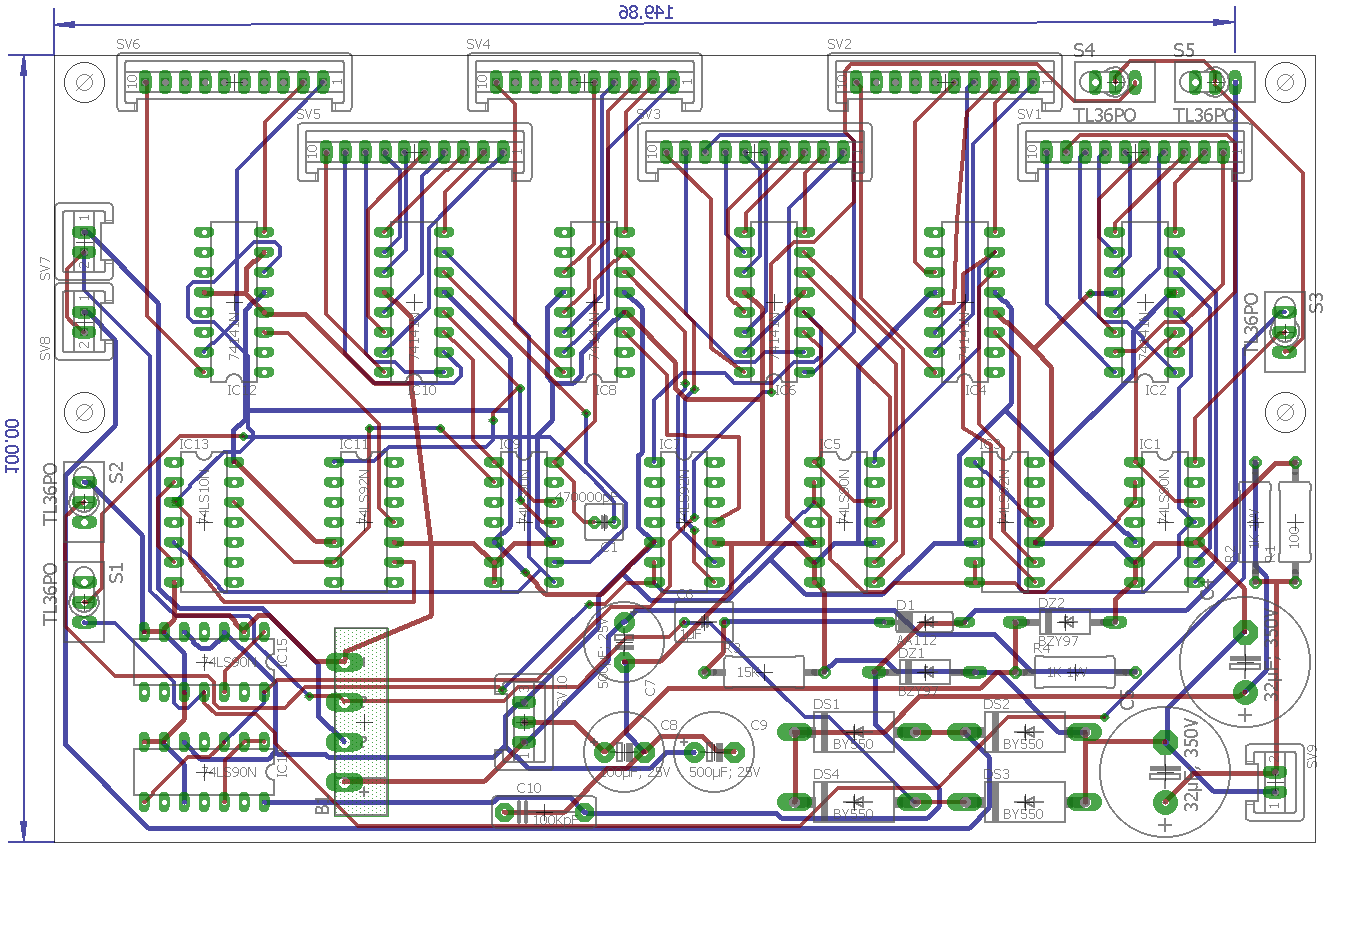Click the S3 switch on right edge
Image resolution: width=1370 pixels, height=928 pixels.
point(1285,332)
